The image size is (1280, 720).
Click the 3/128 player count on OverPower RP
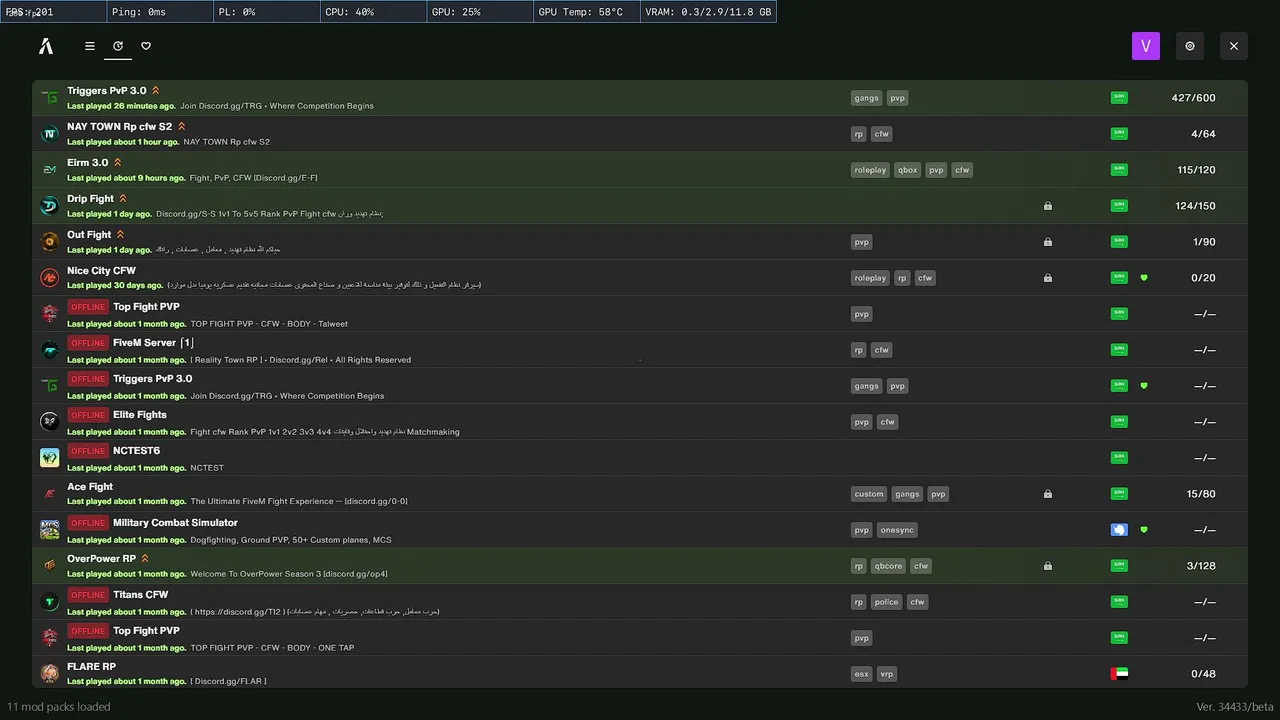(1201, 566)
